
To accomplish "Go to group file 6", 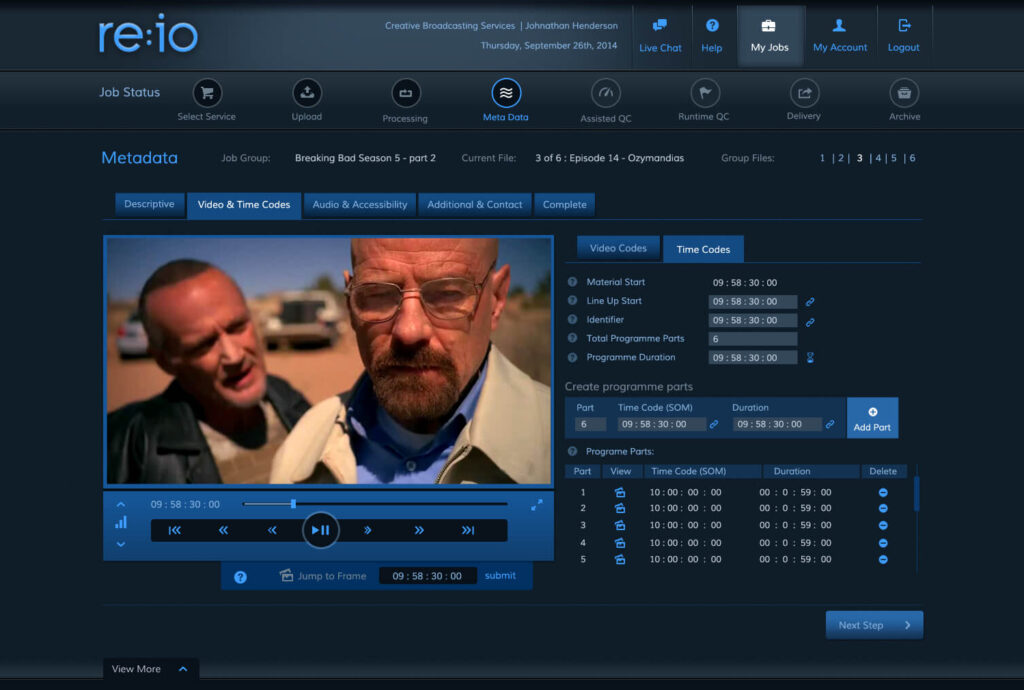I will coord(912,158).
